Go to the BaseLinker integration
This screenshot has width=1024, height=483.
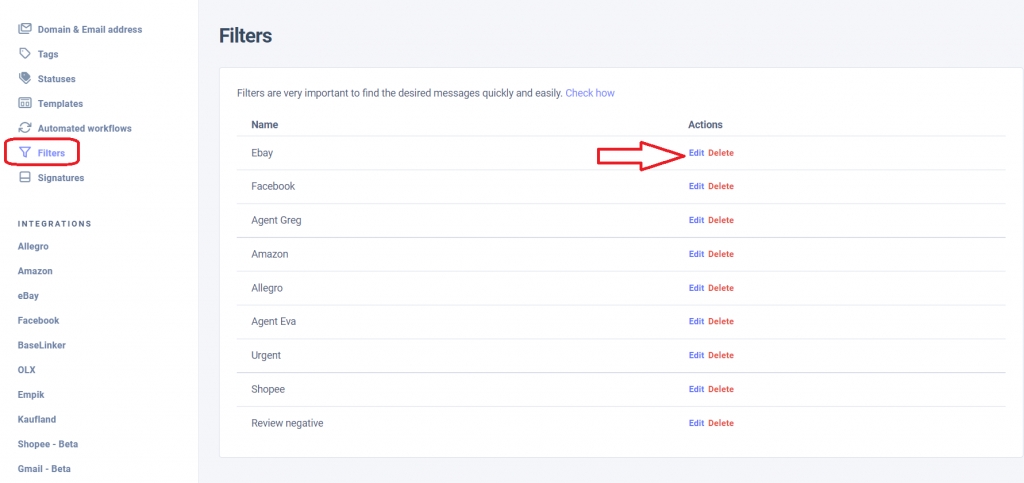41,345
